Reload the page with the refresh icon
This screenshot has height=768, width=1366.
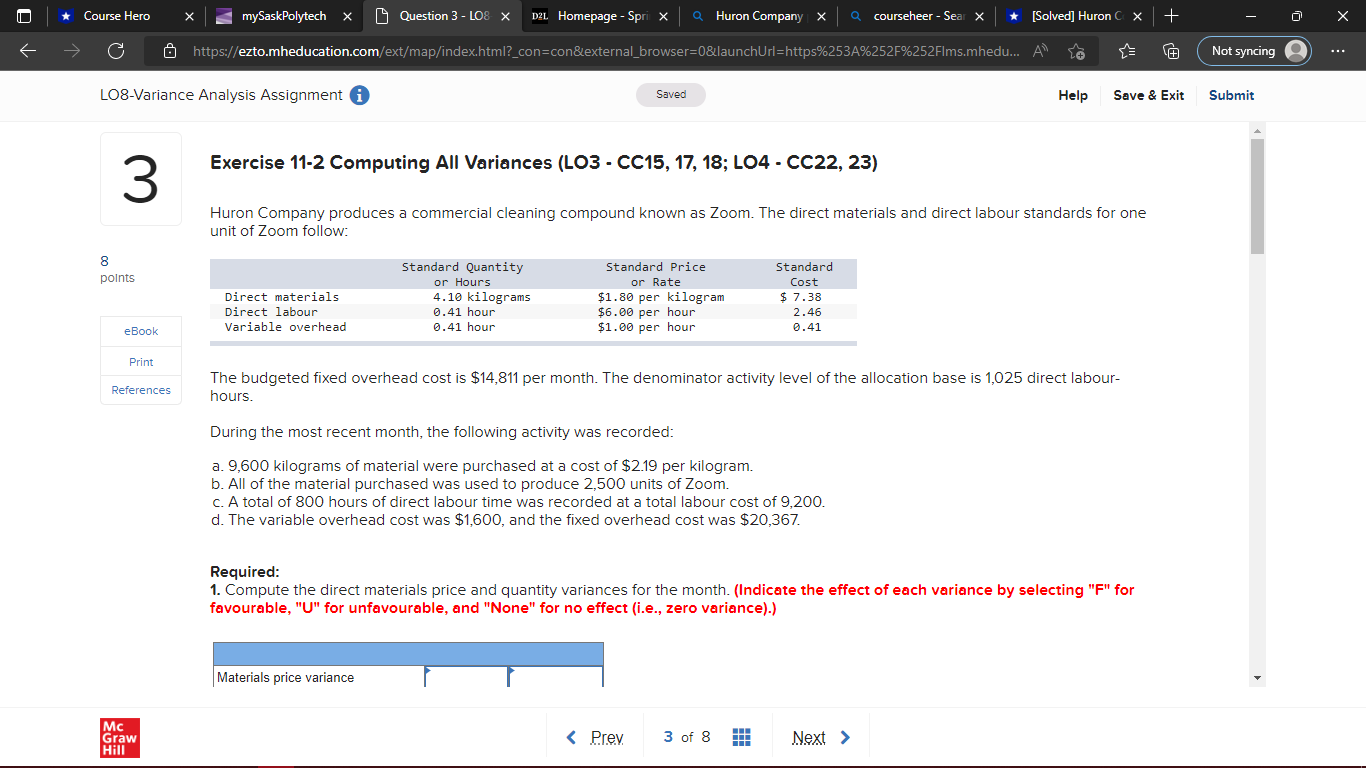point(115,51)
